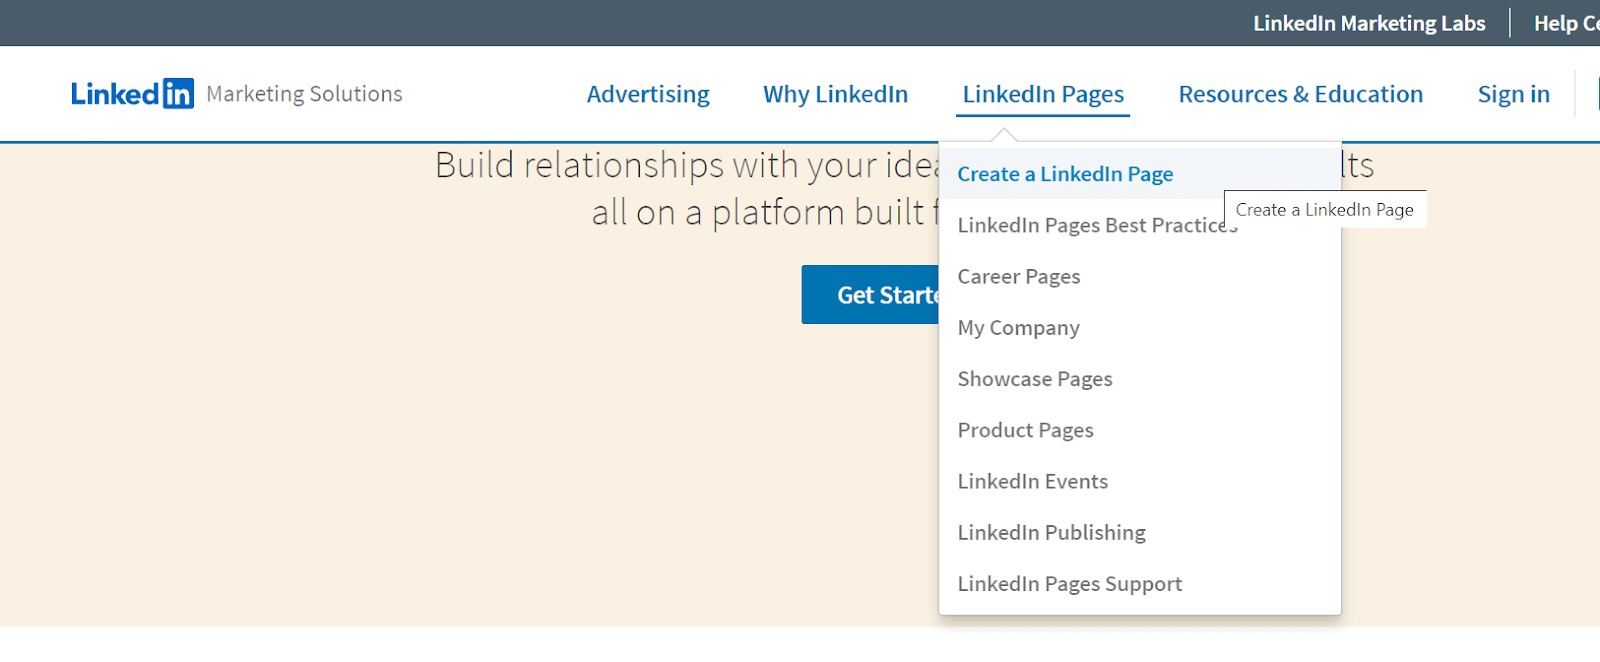Select the LinkedIn 'in' icon
The height and width of the screenshot is (662, 1600).
(176, 93)
